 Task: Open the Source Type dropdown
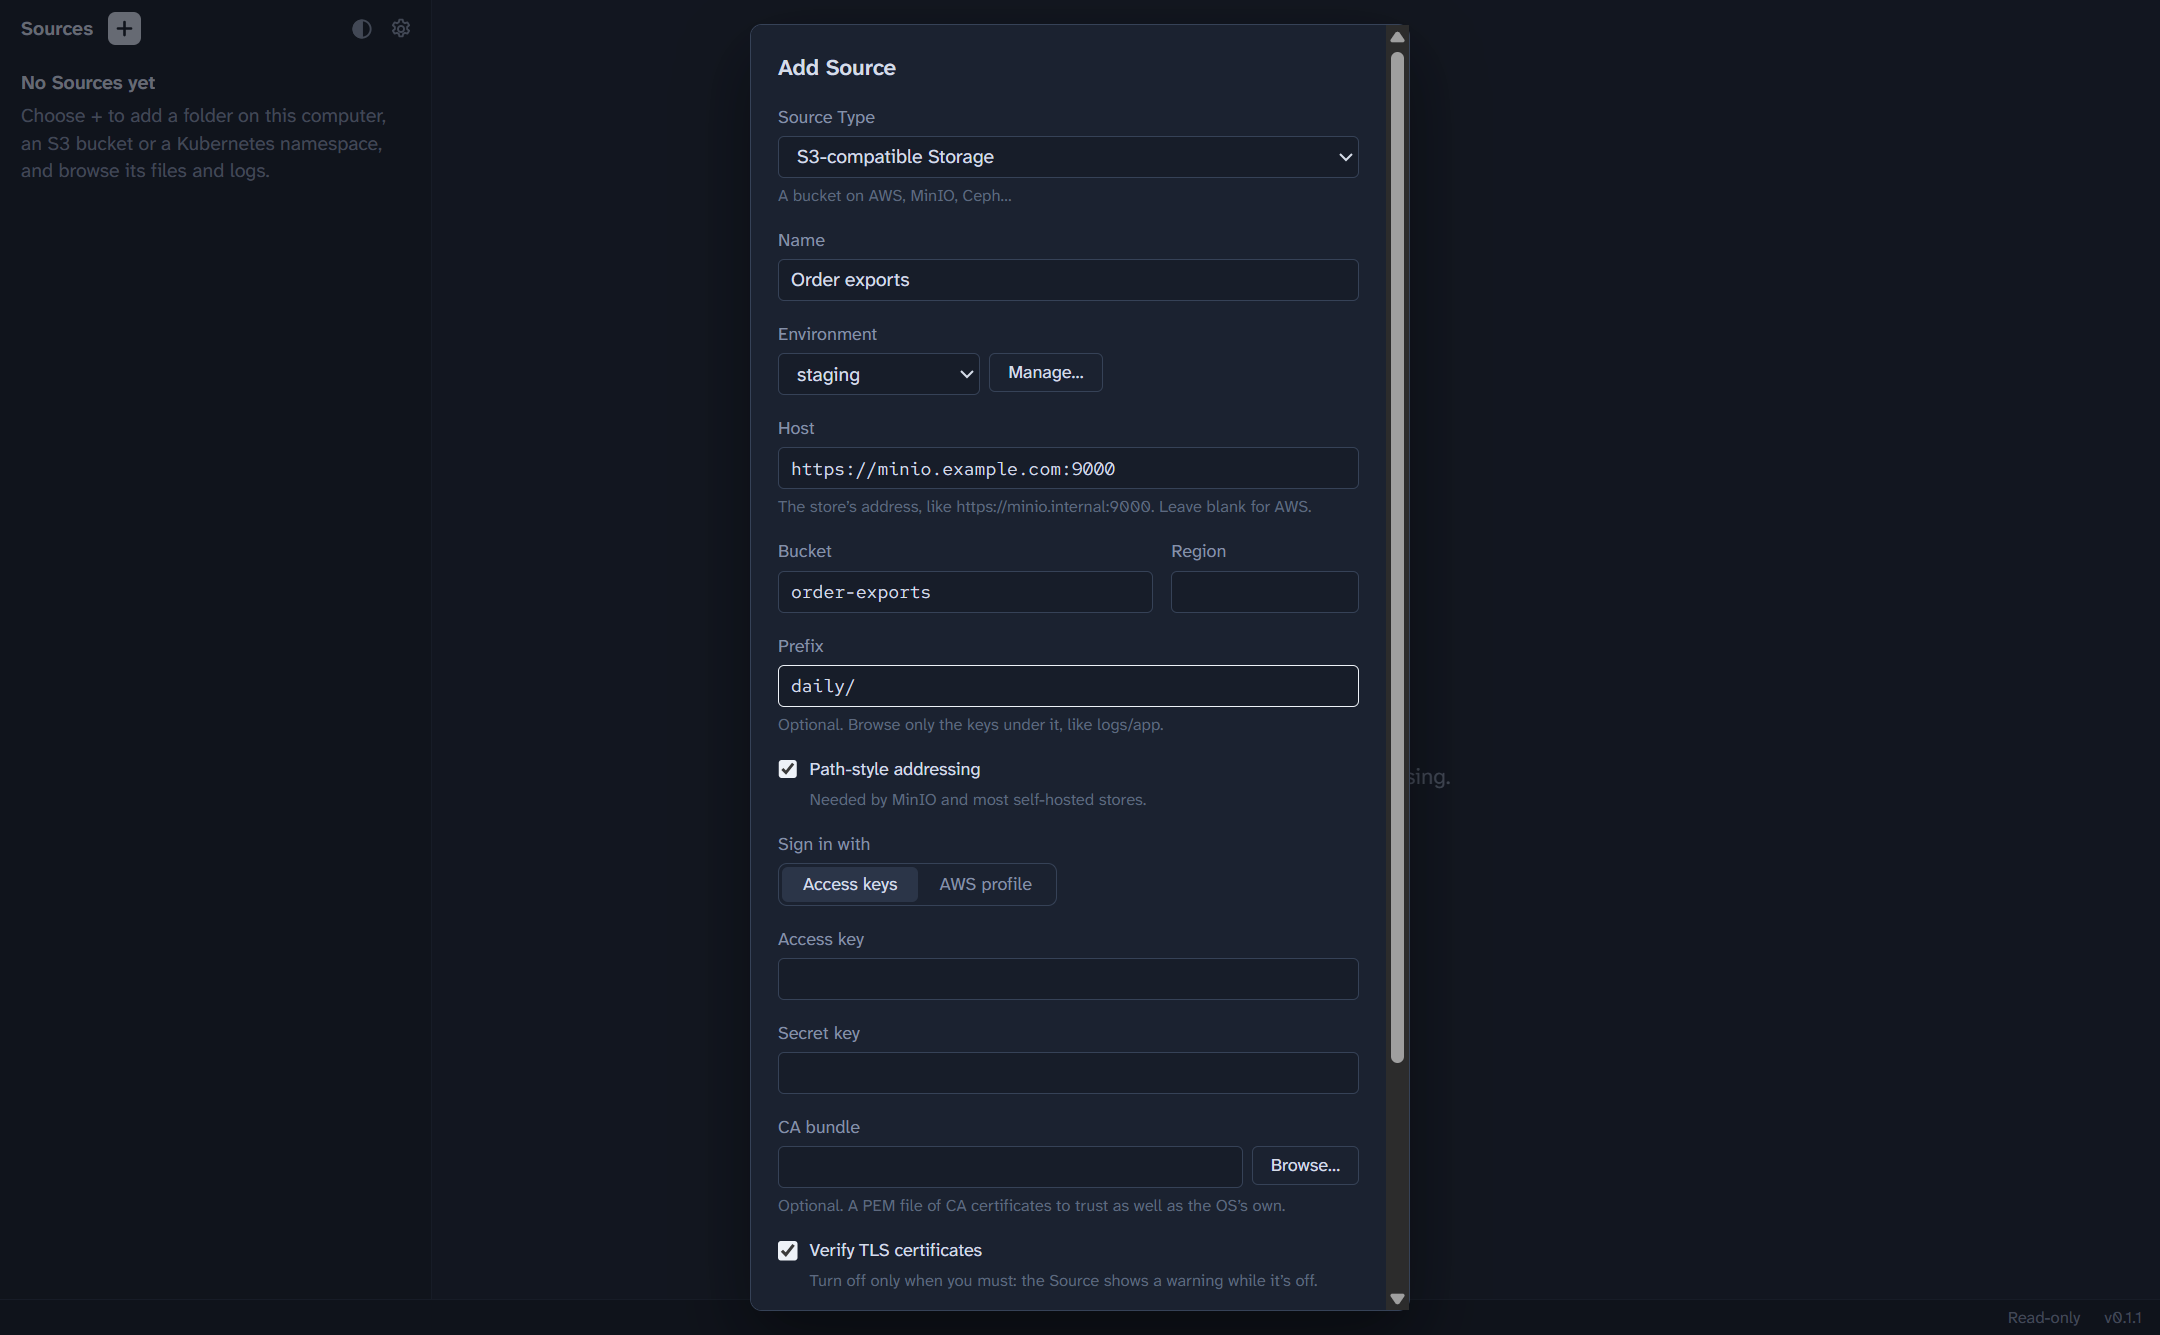click(1068, 157)
